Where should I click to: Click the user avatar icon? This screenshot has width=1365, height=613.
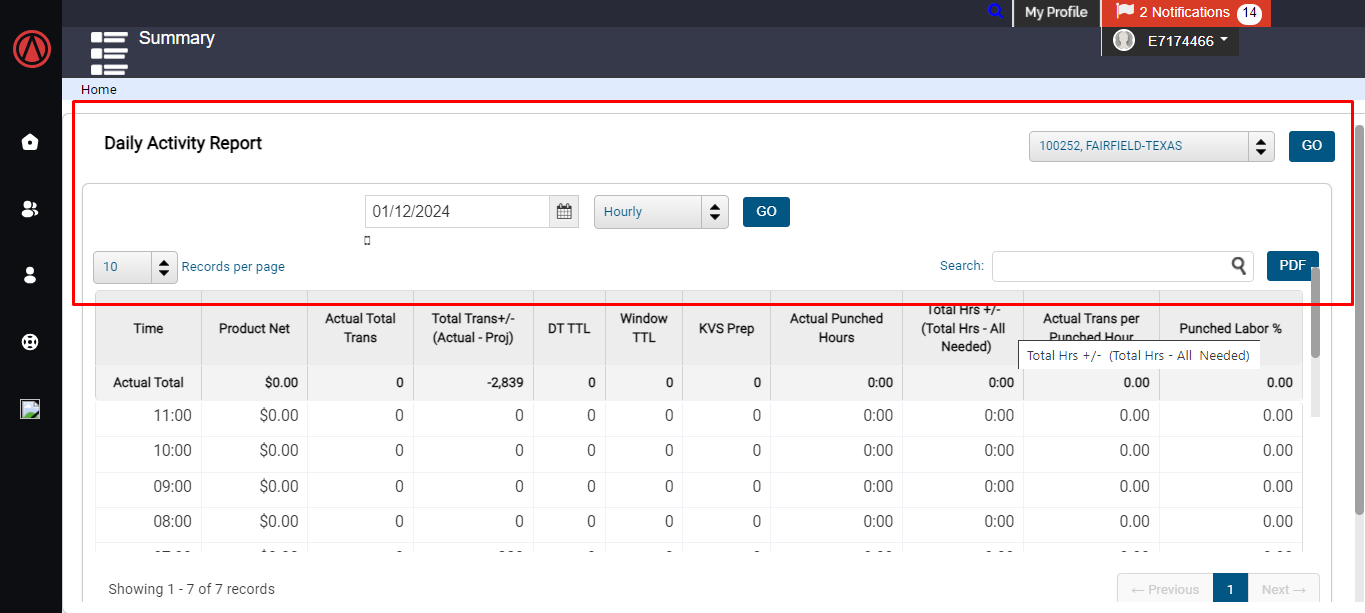1124,40
